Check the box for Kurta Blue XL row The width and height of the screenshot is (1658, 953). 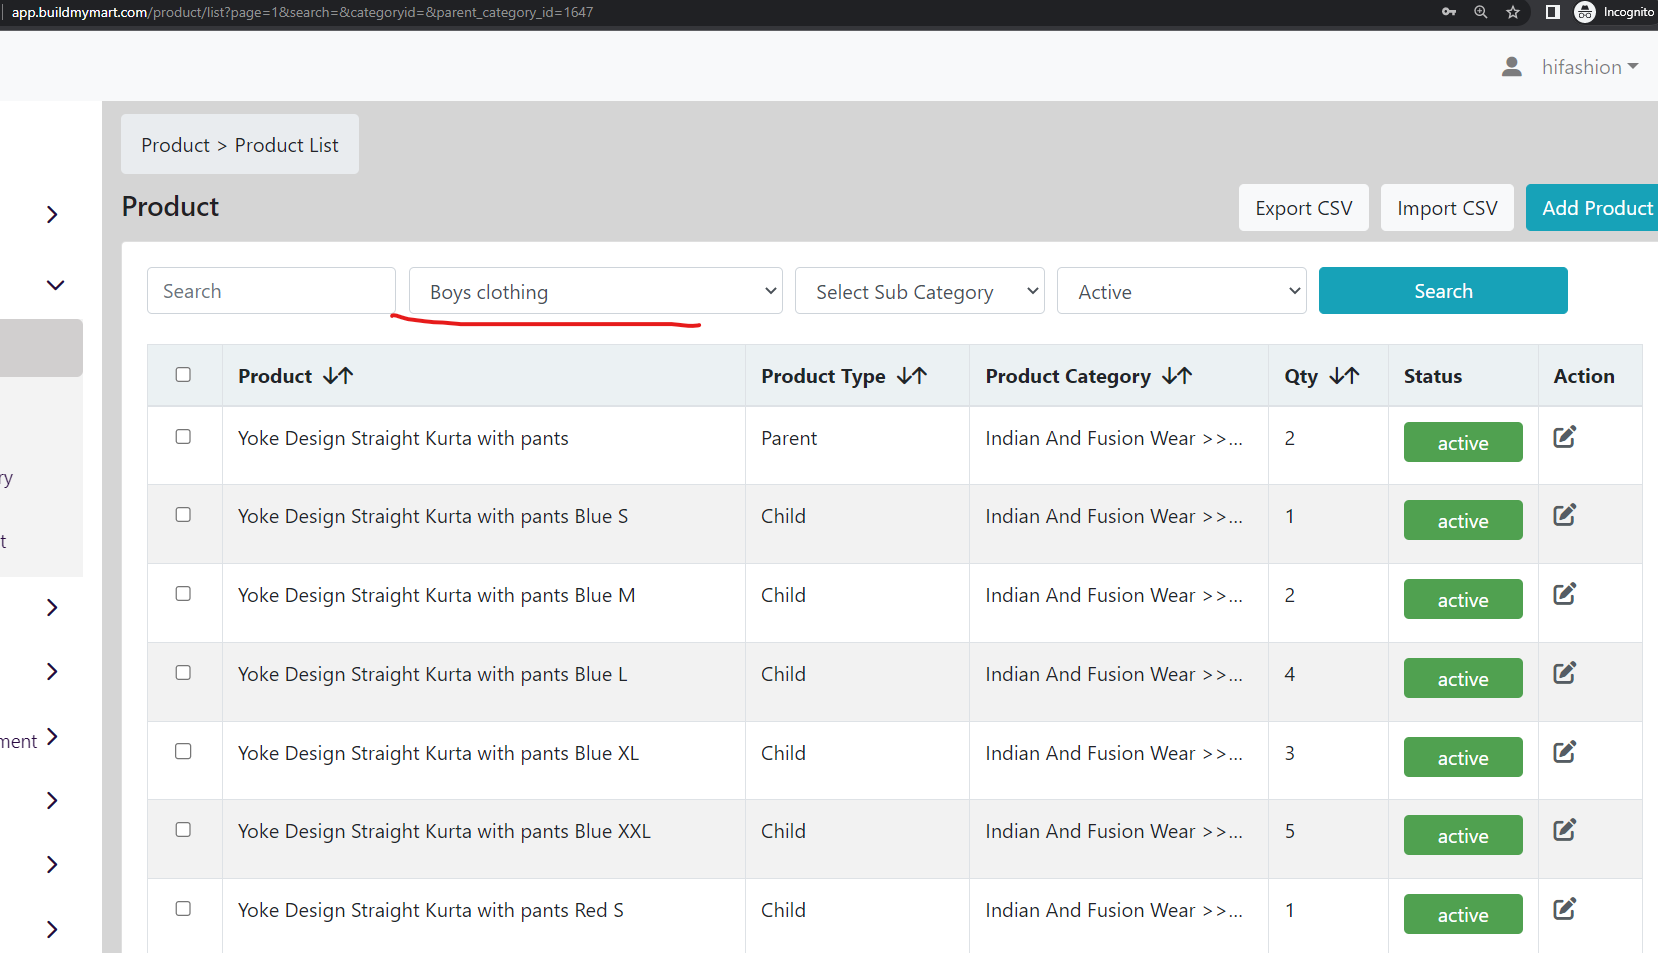(x=183, y=751)
